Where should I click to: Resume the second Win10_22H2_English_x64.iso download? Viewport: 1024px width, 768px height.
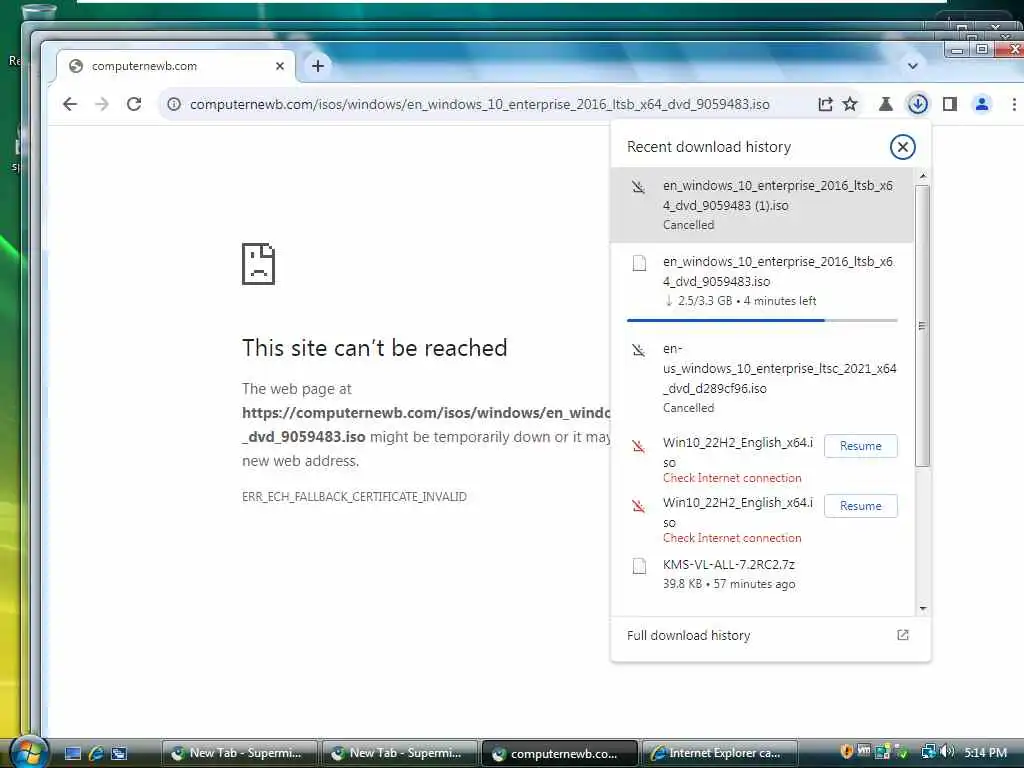point(861,506)
